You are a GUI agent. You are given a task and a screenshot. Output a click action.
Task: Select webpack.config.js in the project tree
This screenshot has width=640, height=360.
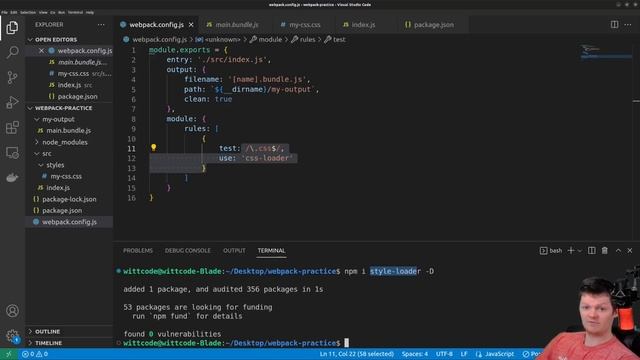point(69,222)
